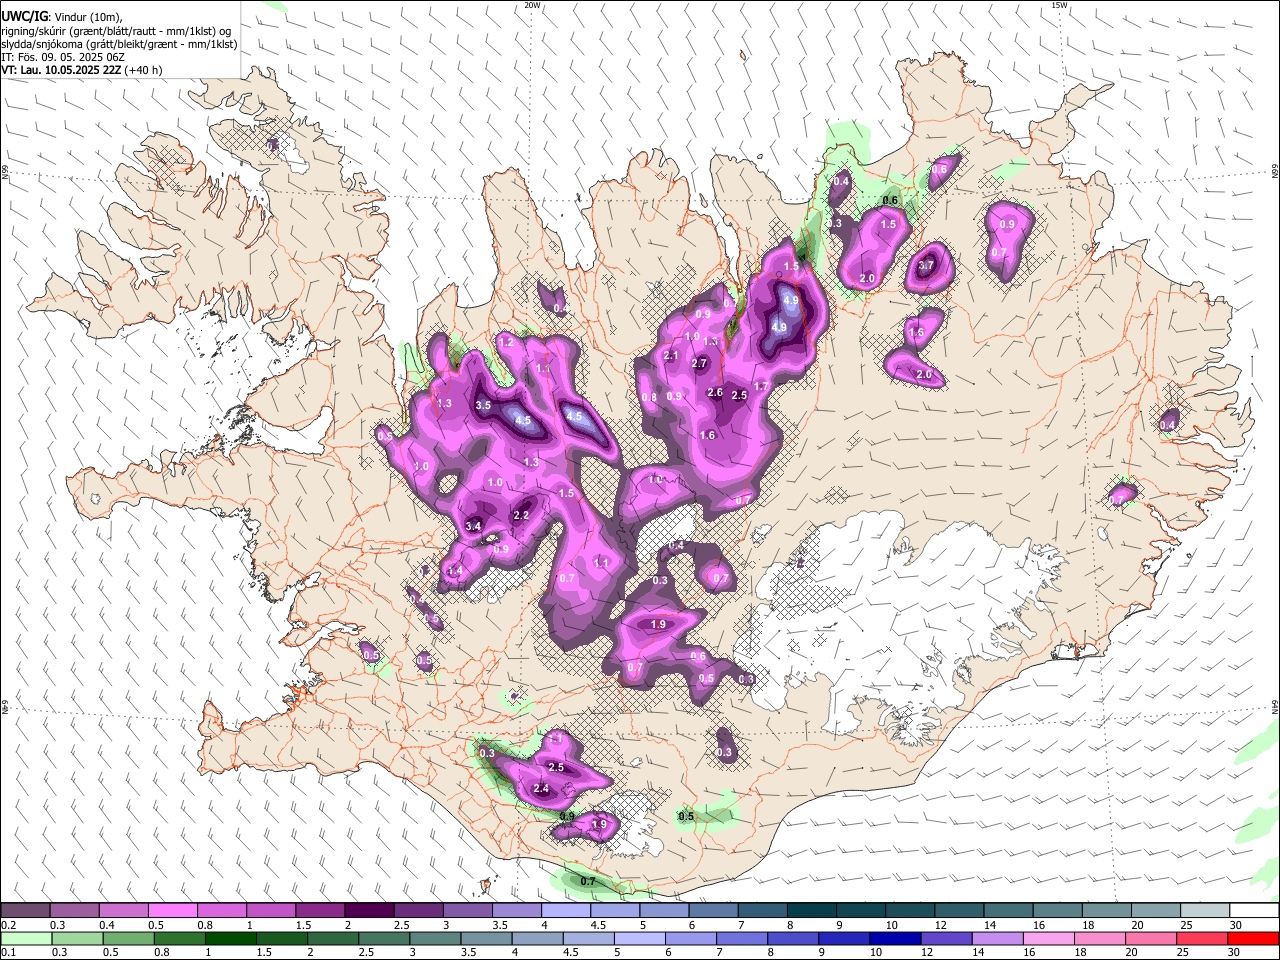
Task: Click the green rain-scale swatch labeled 0.5
Action: pos(129,939)
